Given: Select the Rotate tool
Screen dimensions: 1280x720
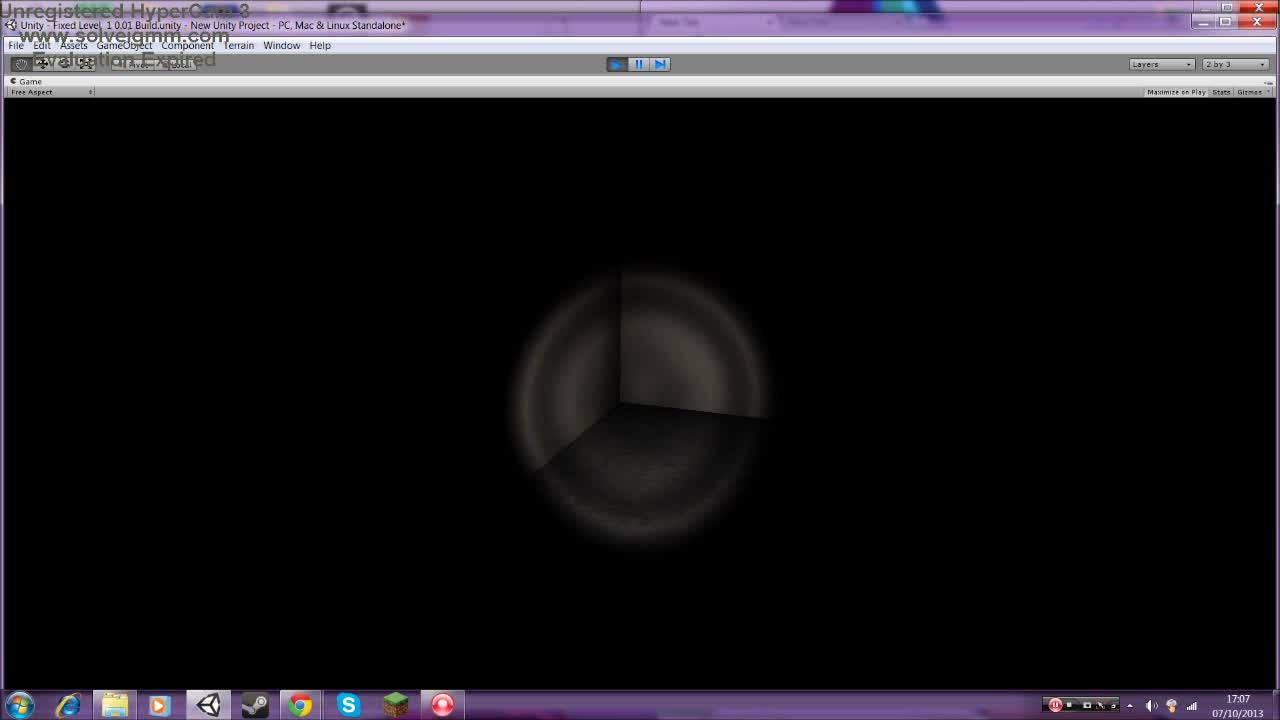Looking at the screenshot, I should coord(64,62).
